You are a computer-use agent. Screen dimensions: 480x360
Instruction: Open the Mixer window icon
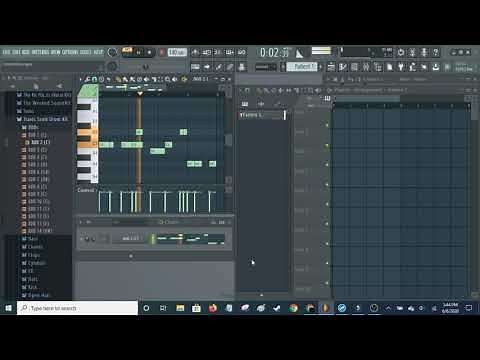[x=366, y=67]
